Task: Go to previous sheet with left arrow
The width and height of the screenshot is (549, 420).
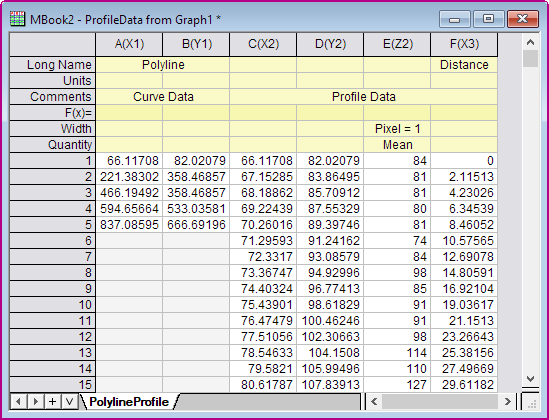Action: click(18, 401)
